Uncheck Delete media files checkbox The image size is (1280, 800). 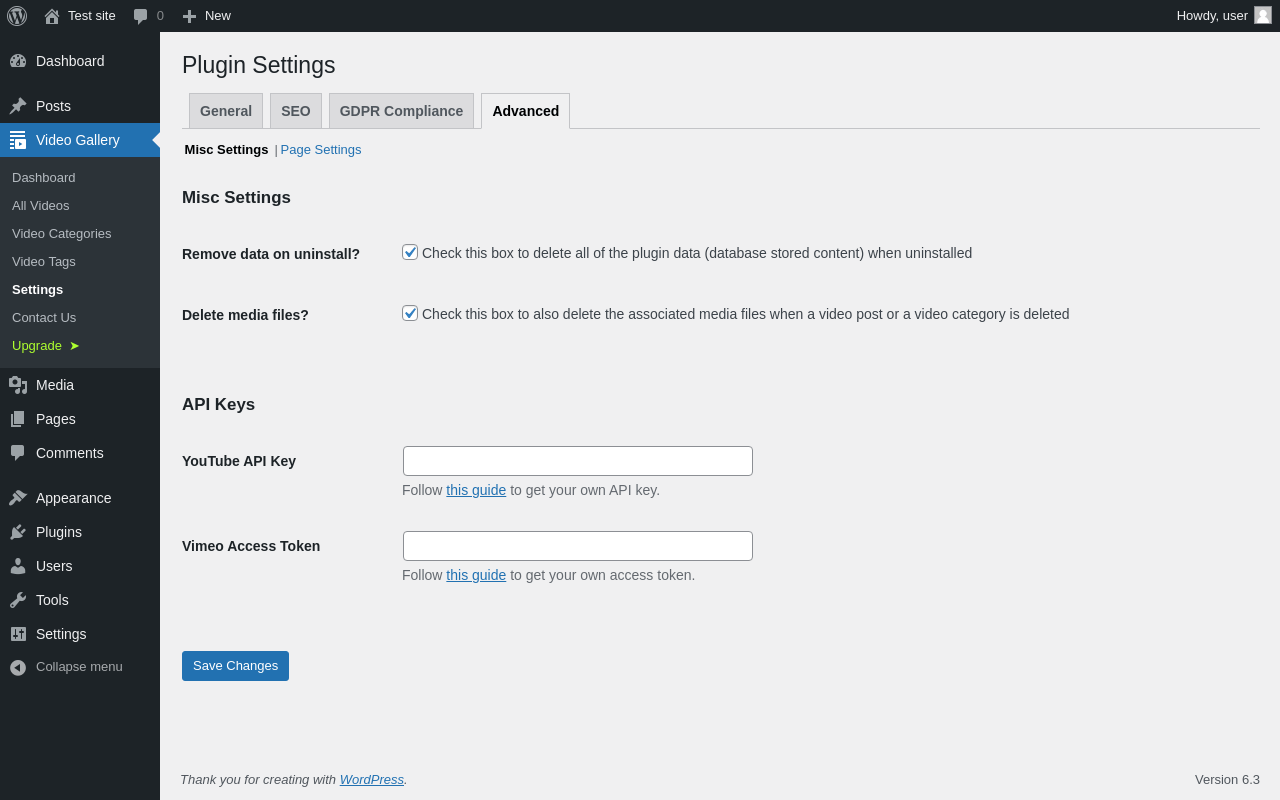tap(410, 313)
